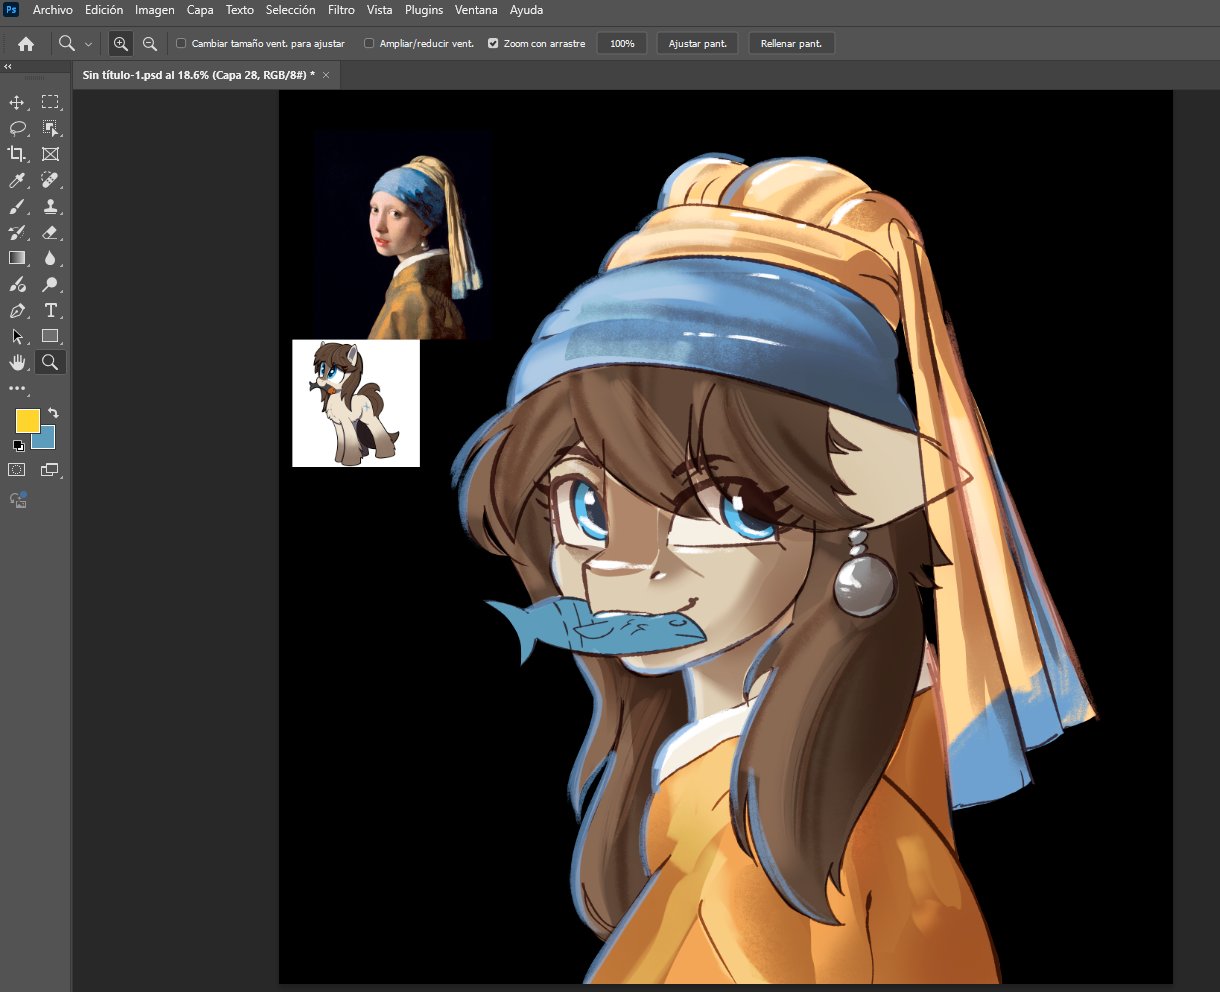
Task: Activate the Zoom Out mode button
Action: click(150, 44)
